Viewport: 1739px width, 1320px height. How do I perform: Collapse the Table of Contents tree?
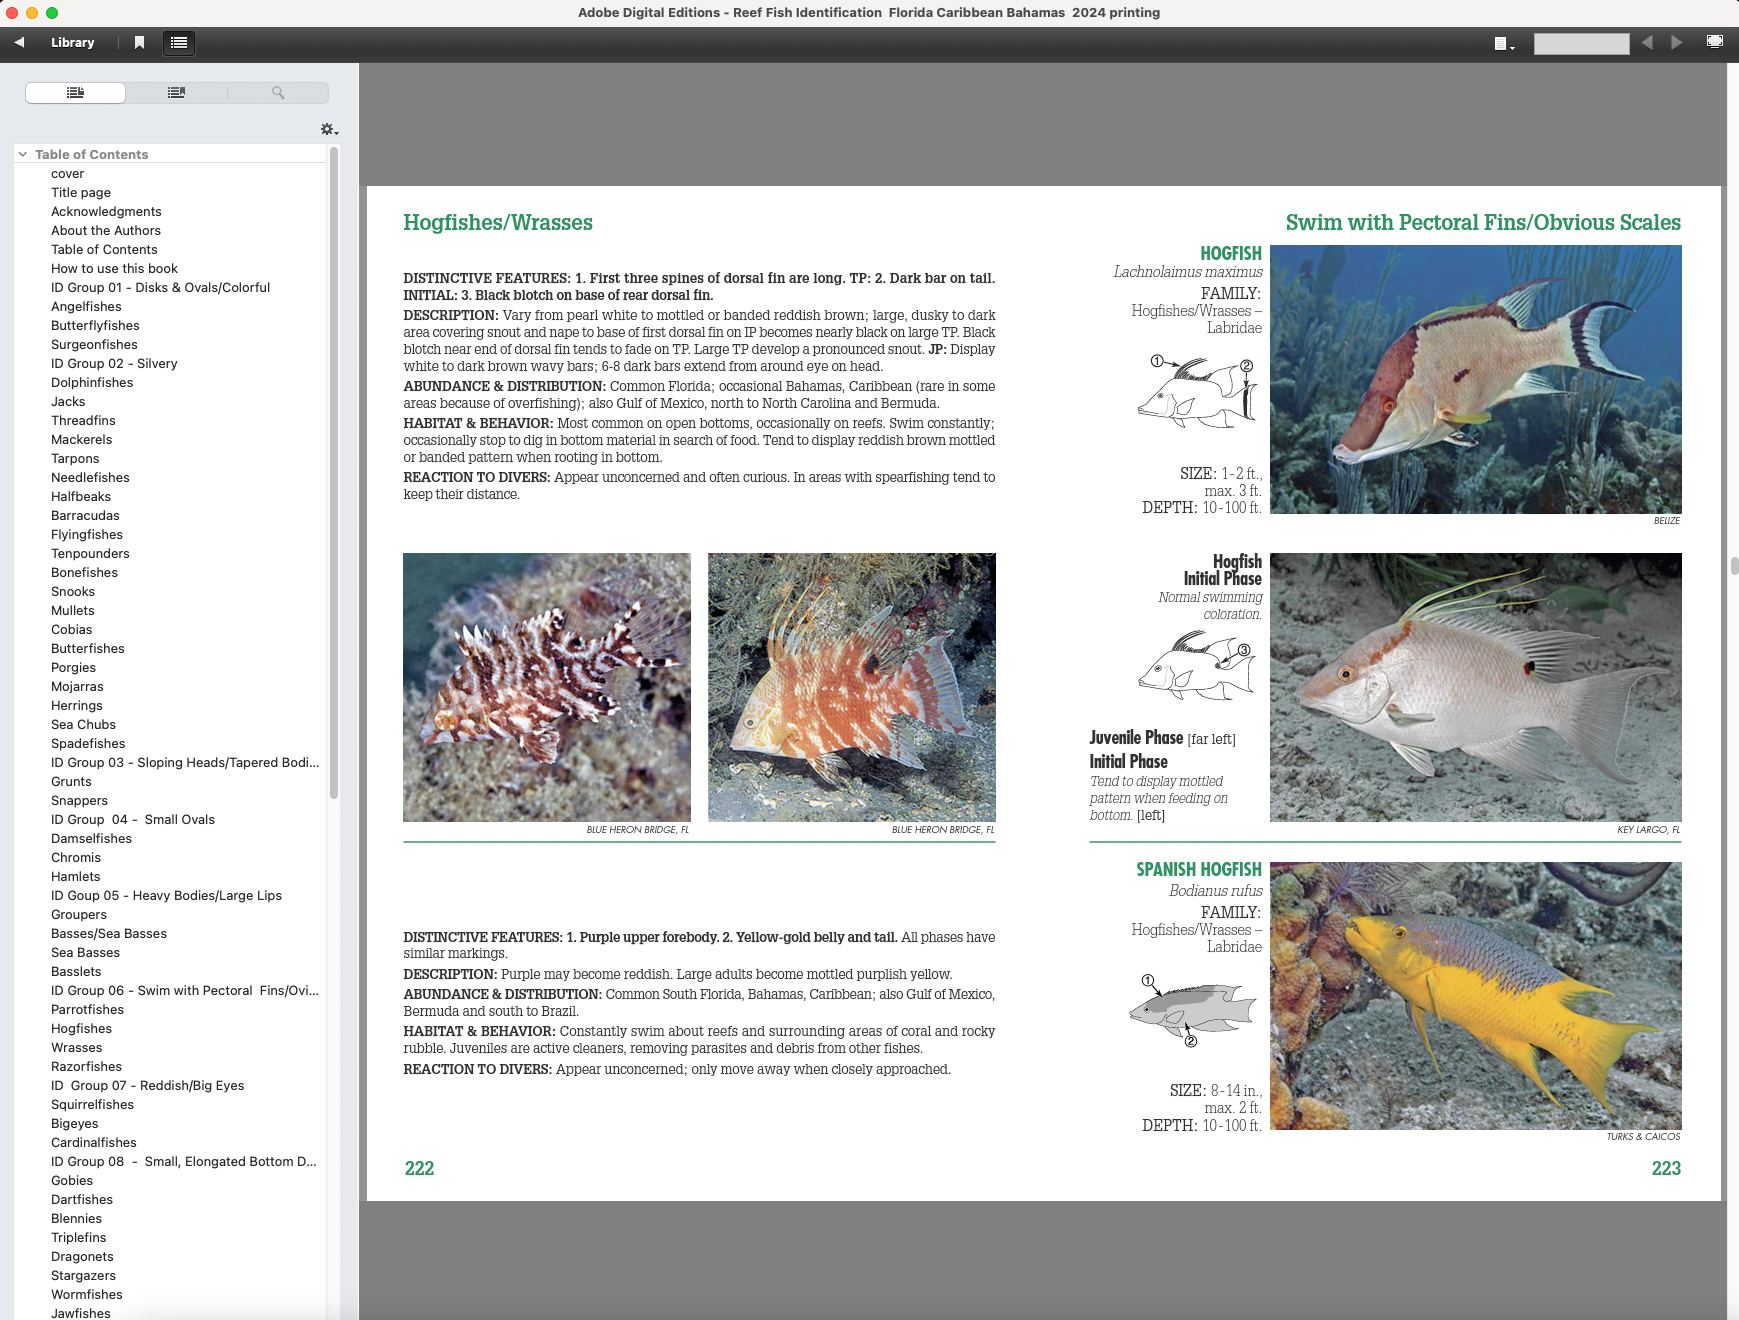coord(22,154)
